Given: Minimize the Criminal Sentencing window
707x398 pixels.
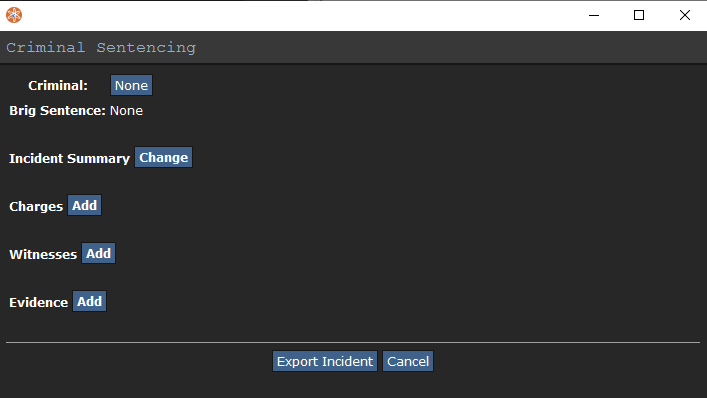Looking at the screenshot, I should pos(594,15).
